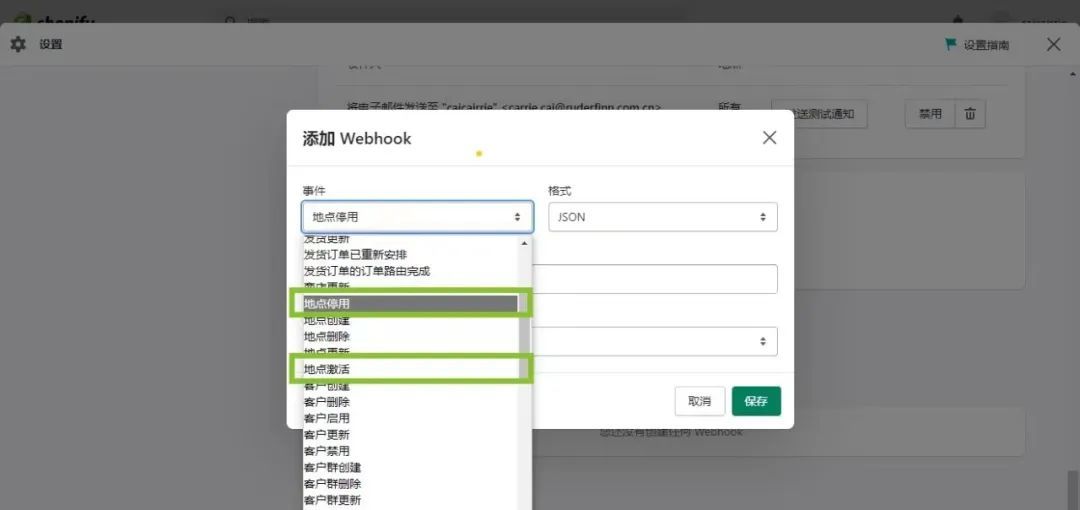Open the Webhook API version dropdown

tap(654, 342)
